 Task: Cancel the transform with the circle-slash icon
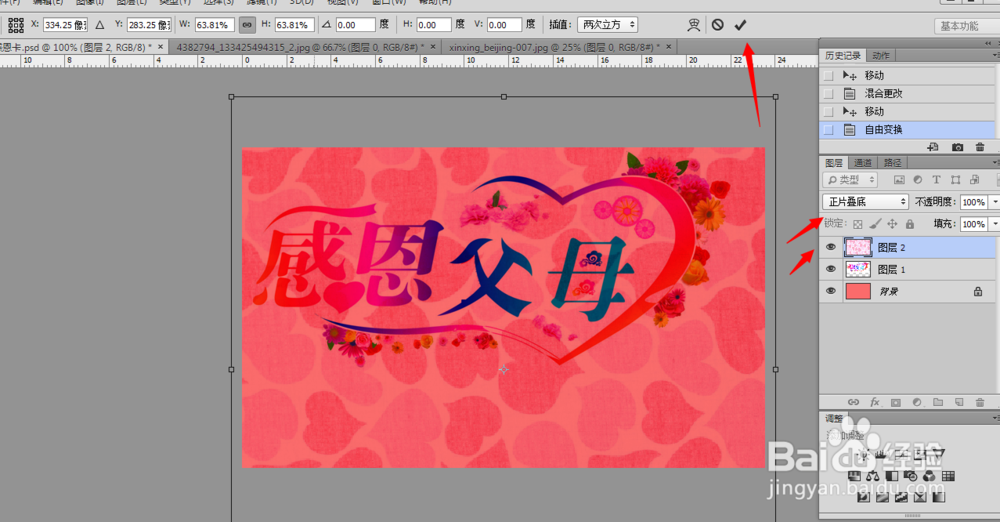tap(717, 25)
